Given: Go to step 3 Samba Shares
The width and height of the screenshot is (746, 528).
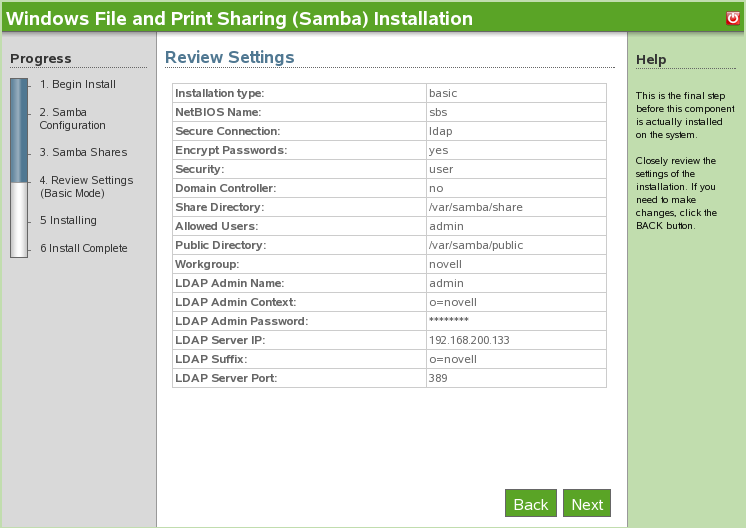Looking at the screenshot, I should pyautogui.click(x=83, y=153).
